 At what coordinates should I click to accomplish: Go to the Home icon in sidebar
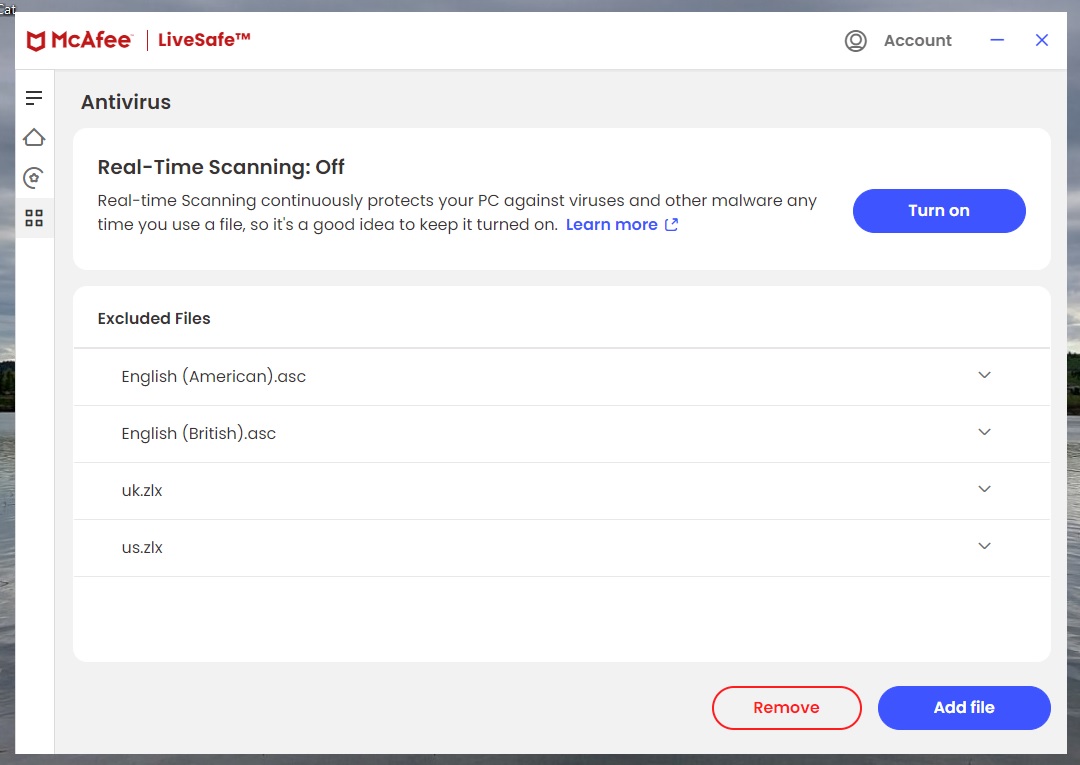point(34,138)
